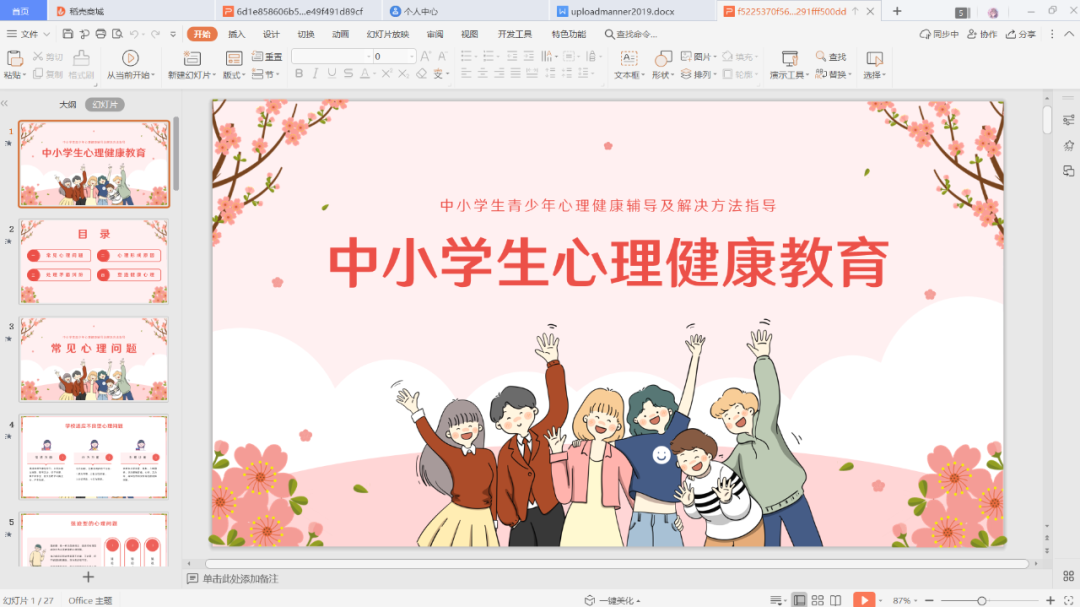Expand the font size dropdown
The height and width of the screenshot is (607, 1080).
tap(412, 56)
